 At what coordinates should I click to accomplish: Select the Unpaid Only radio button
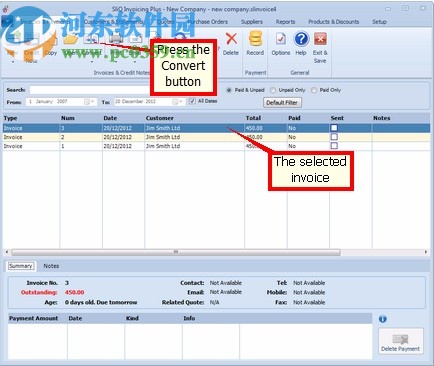(x=273, y=90)
